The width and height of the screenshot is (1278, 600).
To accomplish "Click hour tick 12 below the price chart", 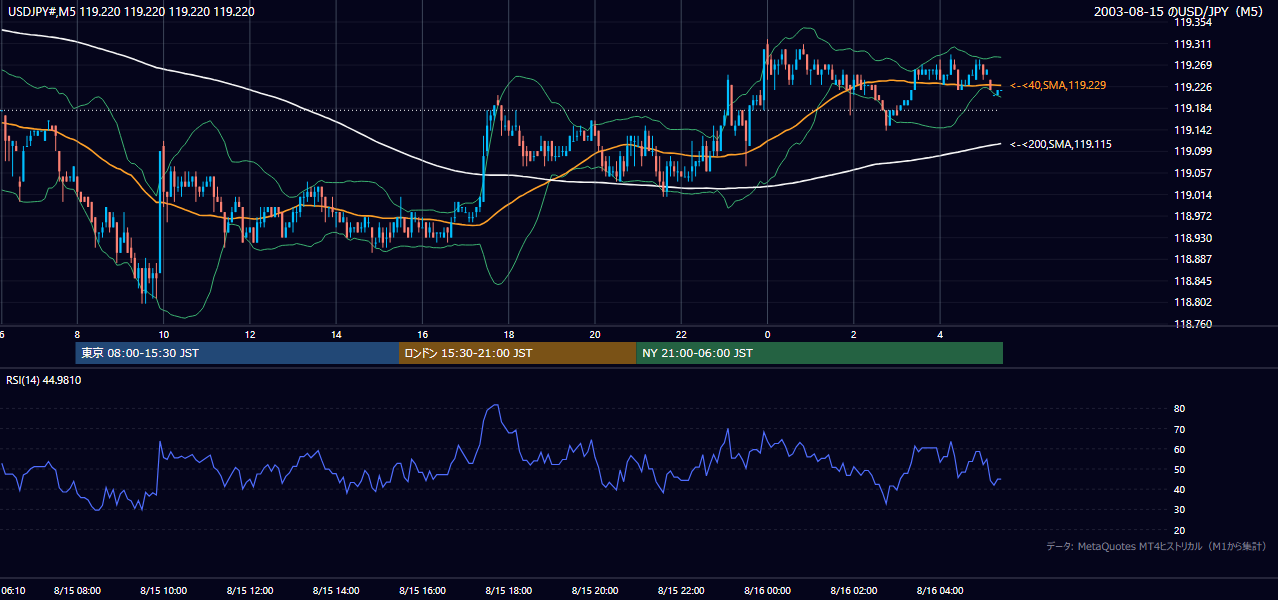I will click(x=249, y=334).
